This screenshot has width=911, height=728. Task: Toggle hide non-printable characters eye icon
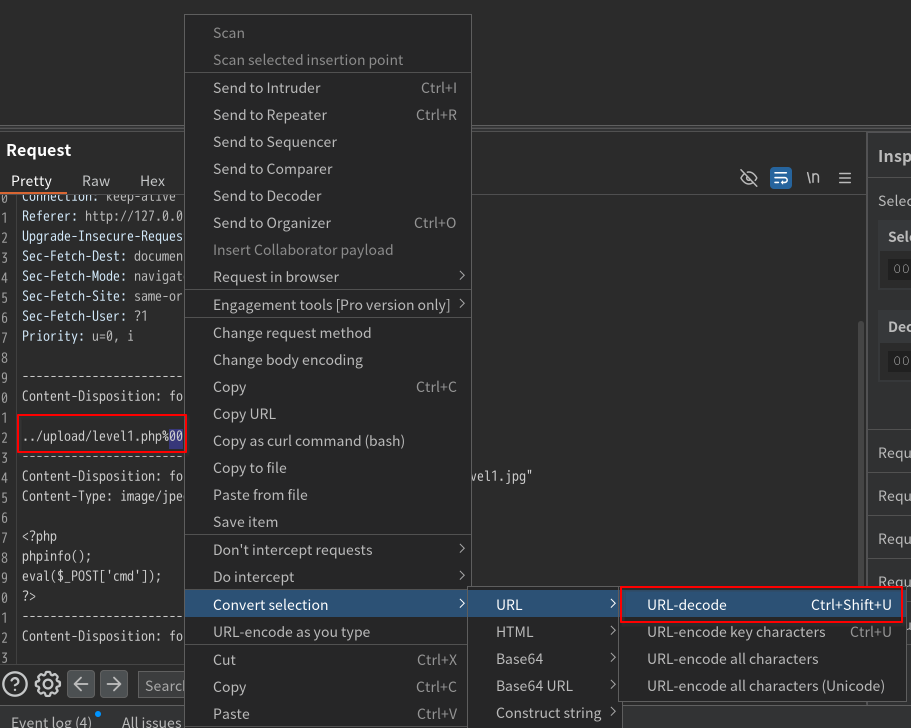tap(748, 178)
